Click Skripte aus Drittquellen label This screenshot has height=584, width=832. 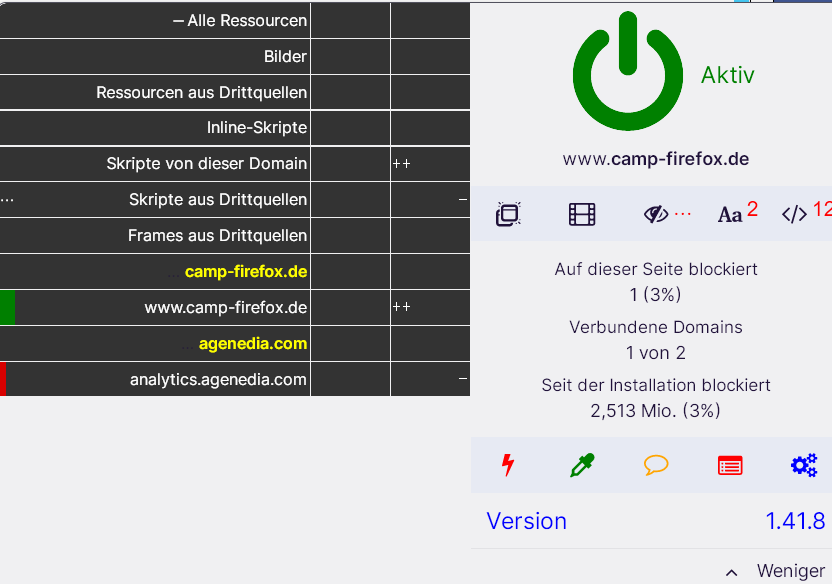coord(218,199)
